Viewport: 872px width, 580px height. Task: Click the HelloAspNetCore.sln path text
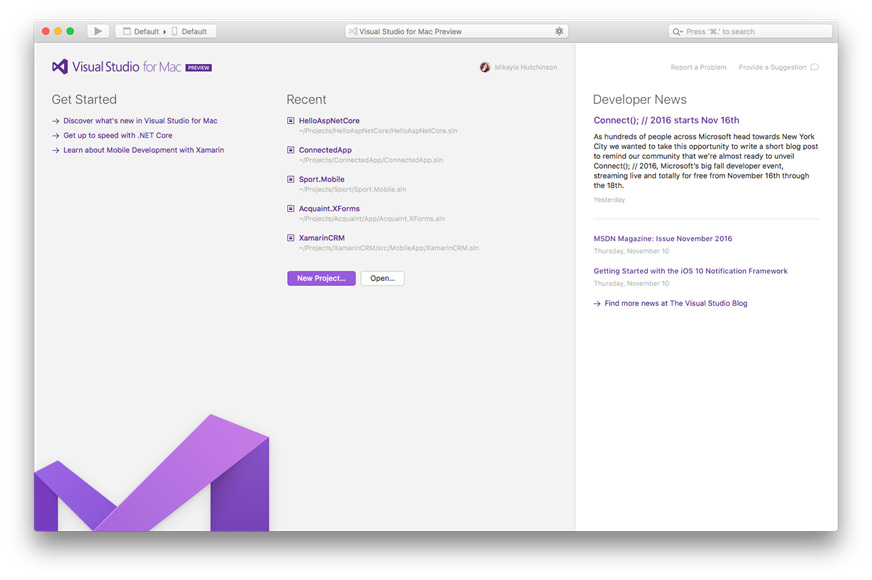[x=378, y=131]
